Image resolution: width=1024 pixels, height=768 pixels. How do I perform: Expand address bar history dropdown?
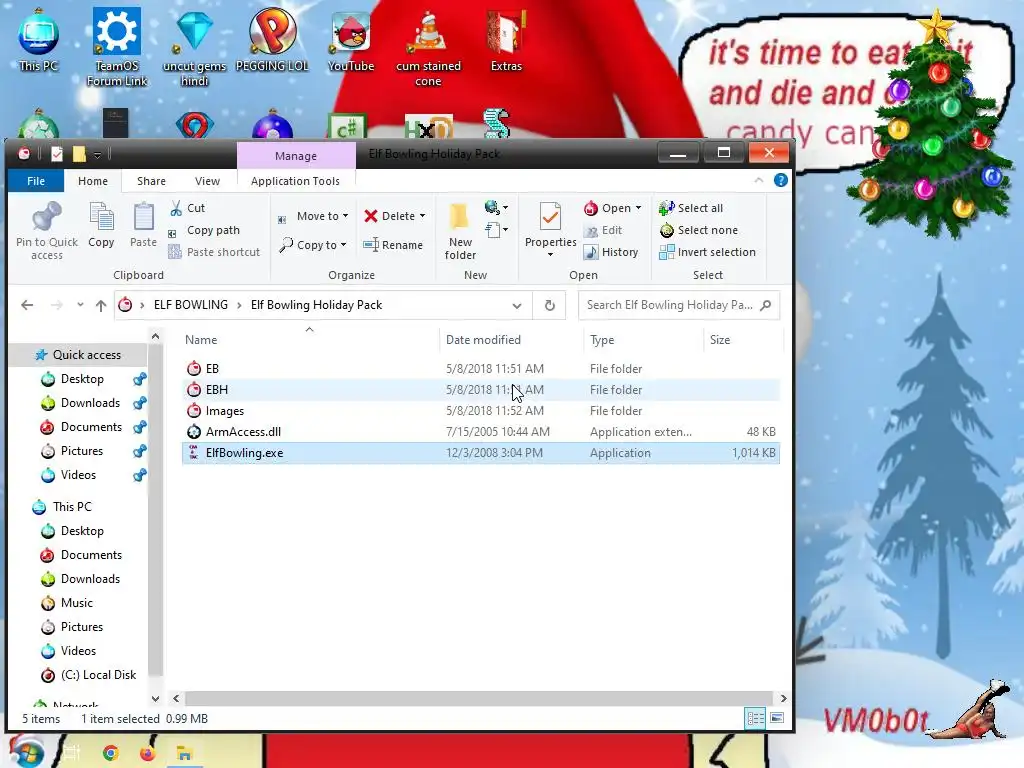(517, 305)
